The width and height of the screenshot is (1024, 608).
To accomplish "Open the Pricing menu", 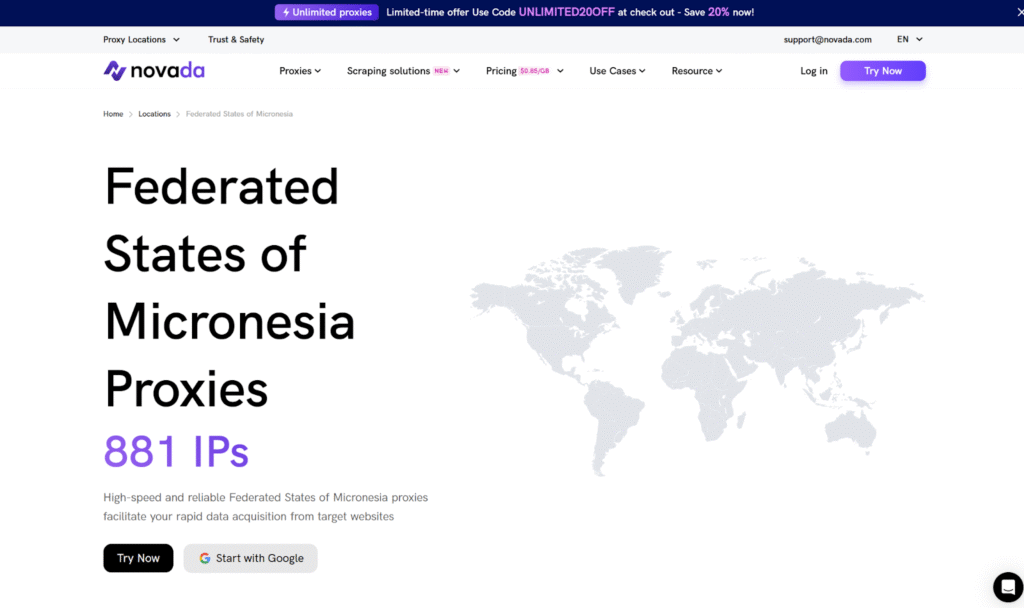I will pyautogui.click(x=502, y=71).
